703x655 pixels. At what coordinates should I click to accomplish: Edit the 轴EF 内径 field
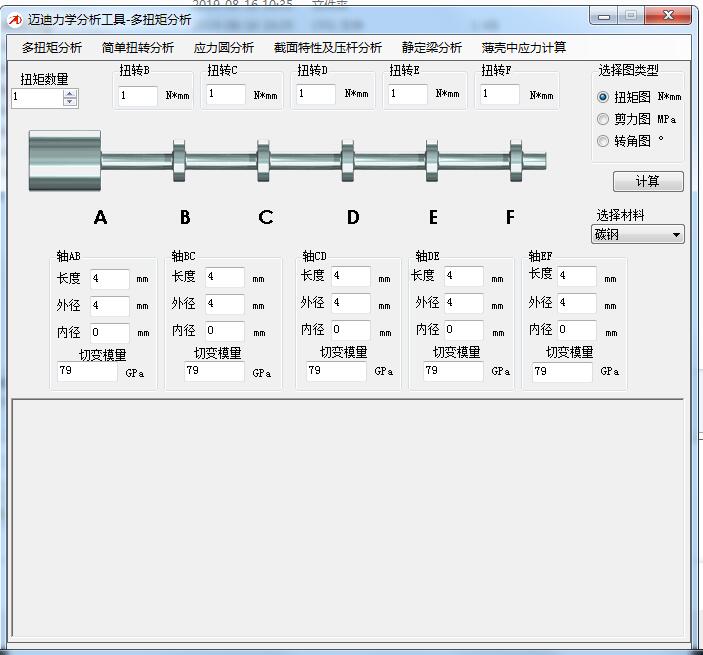tap(577, 330)
